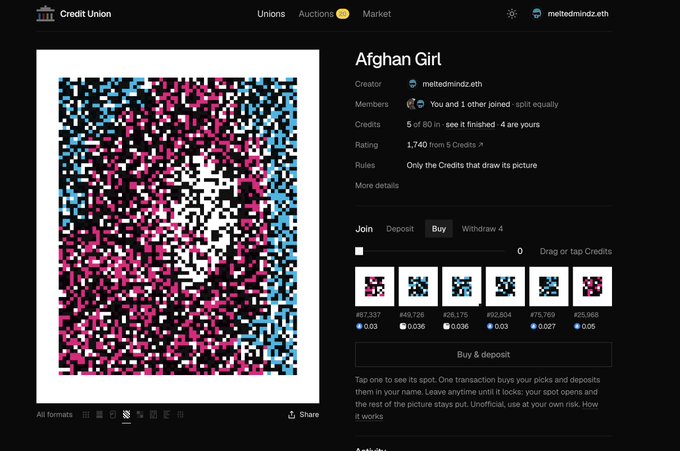680x451 pixels.
Task: Click the Buy & deposit button
Action: 483,354
